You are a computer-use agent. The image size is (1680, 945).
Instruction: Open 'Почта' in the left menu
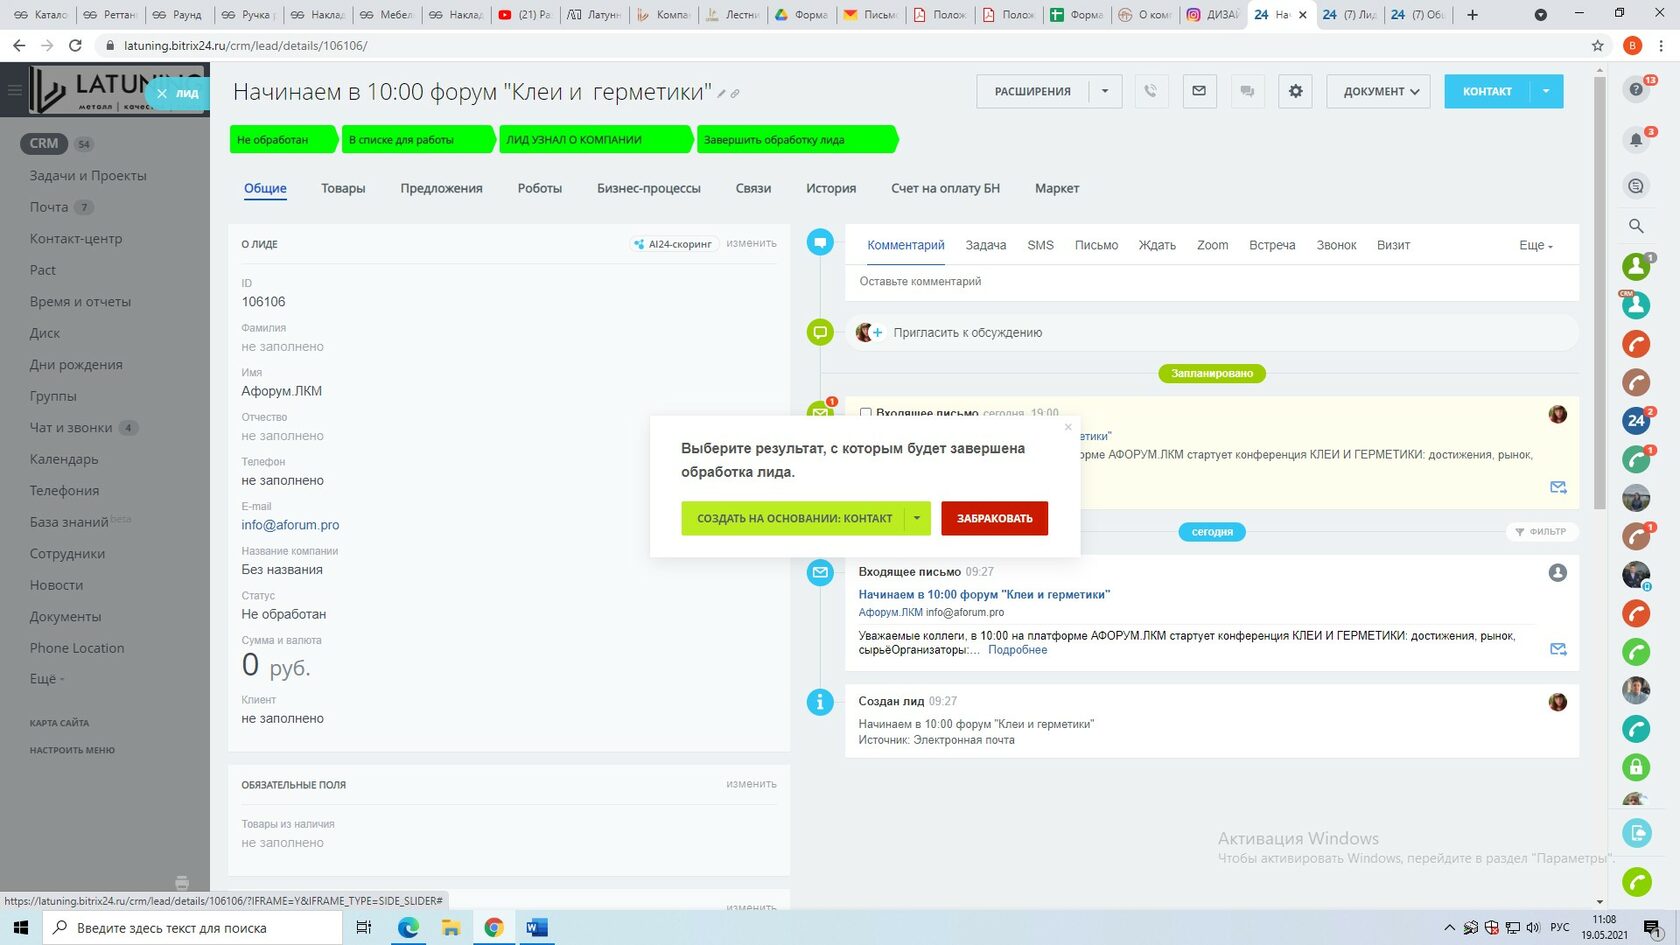click(x=49, y=207)
